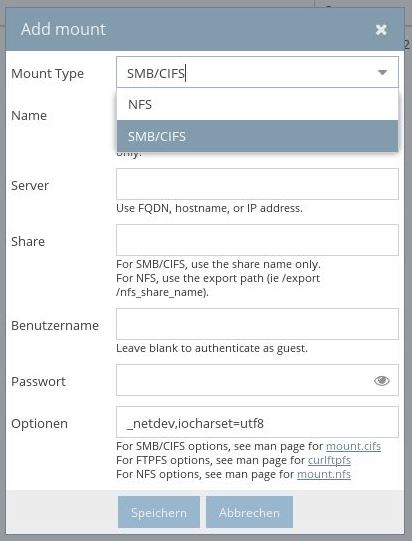412x541 pixels.
Task: Click the Server field label
Action: coord(30,186)
